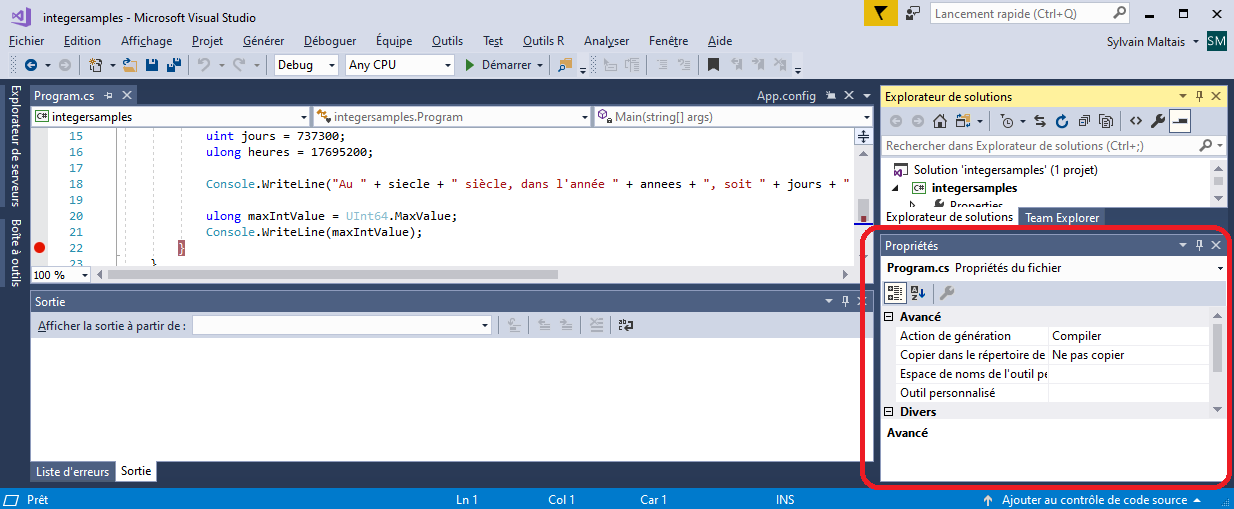
Task: Click the Save All toolbar icon
Action: tap(173, 65)
